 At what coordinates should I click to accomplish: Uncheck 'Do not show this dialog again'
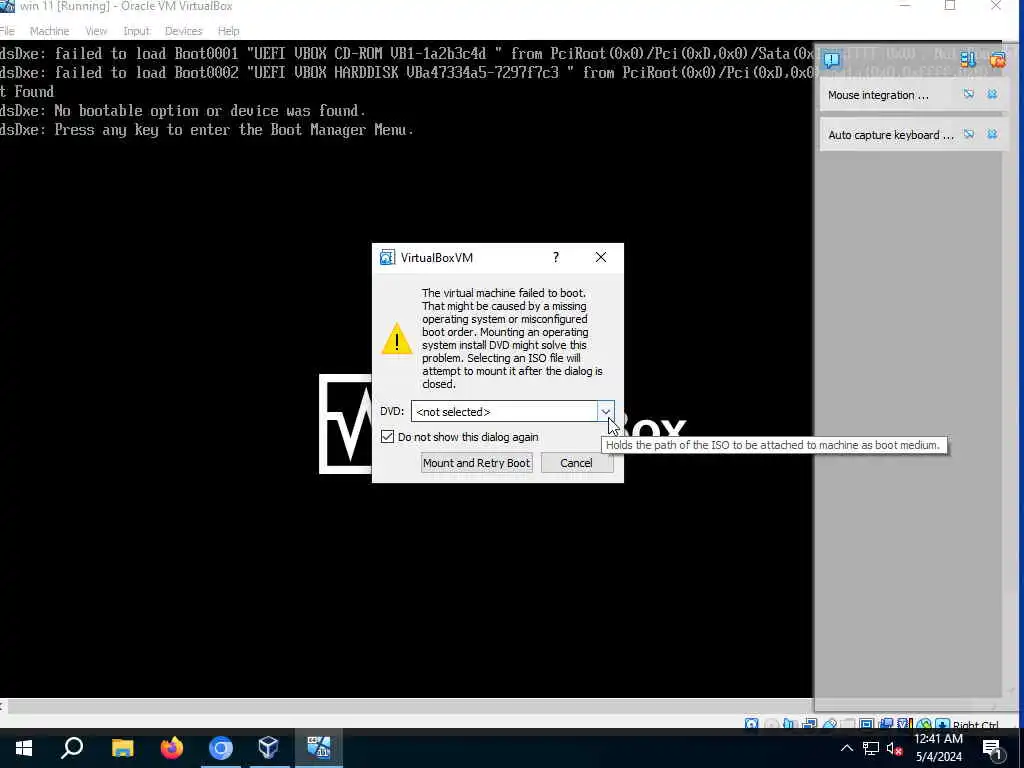[387, 437]
